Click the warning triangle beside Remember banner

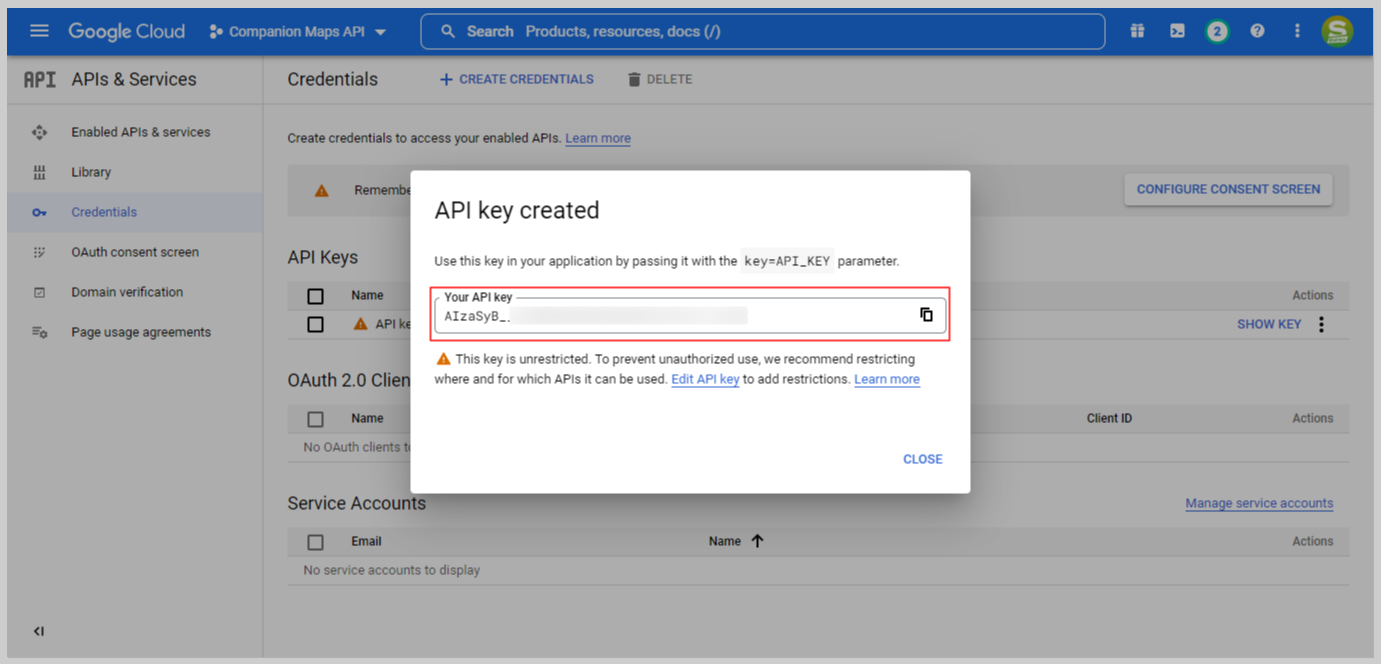point(321,190)
